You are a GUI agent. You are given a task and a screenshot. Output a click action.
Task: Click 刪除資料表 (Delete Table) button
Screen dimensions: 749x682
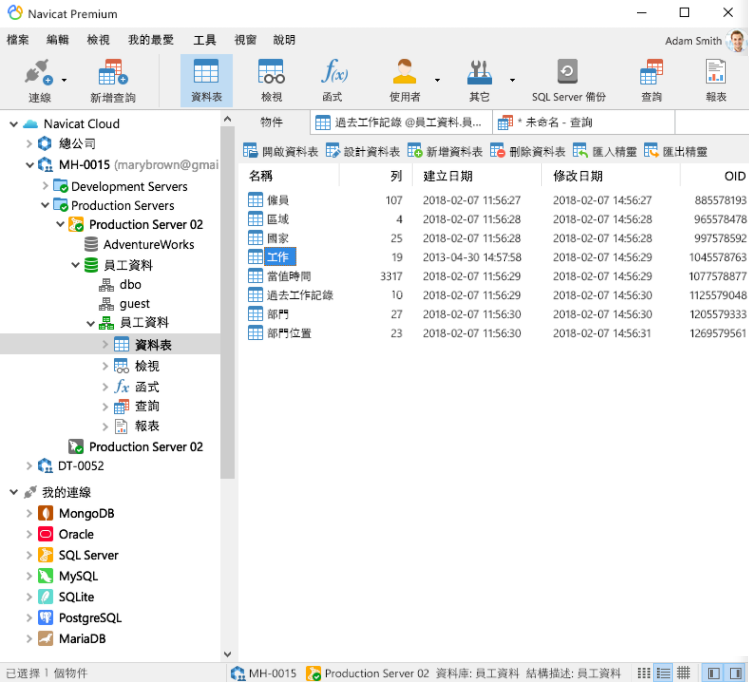tap(527, 152)
